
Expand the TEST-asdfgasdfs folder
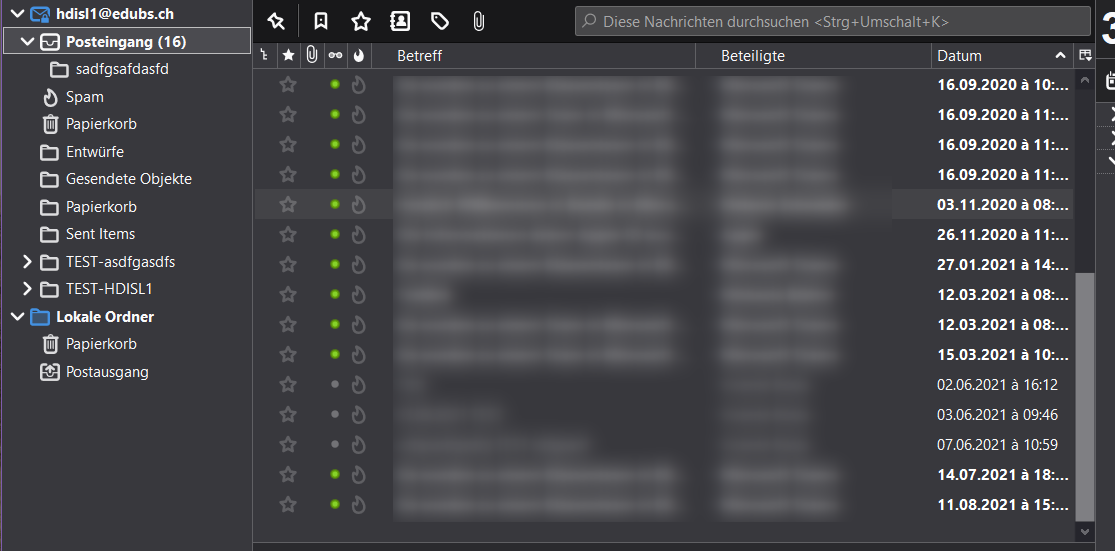[x=27, y=262]
